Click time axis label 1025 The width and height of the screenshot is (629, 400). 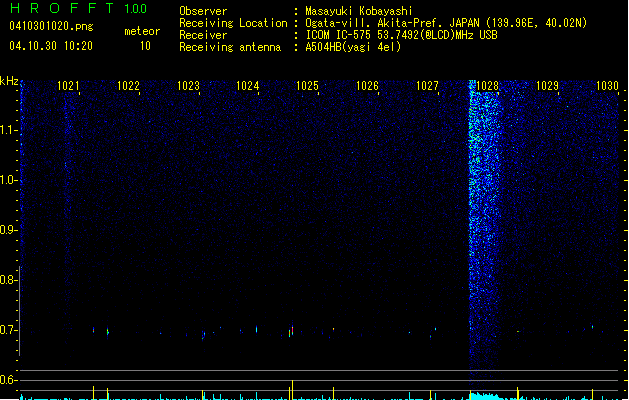point(307,86)
